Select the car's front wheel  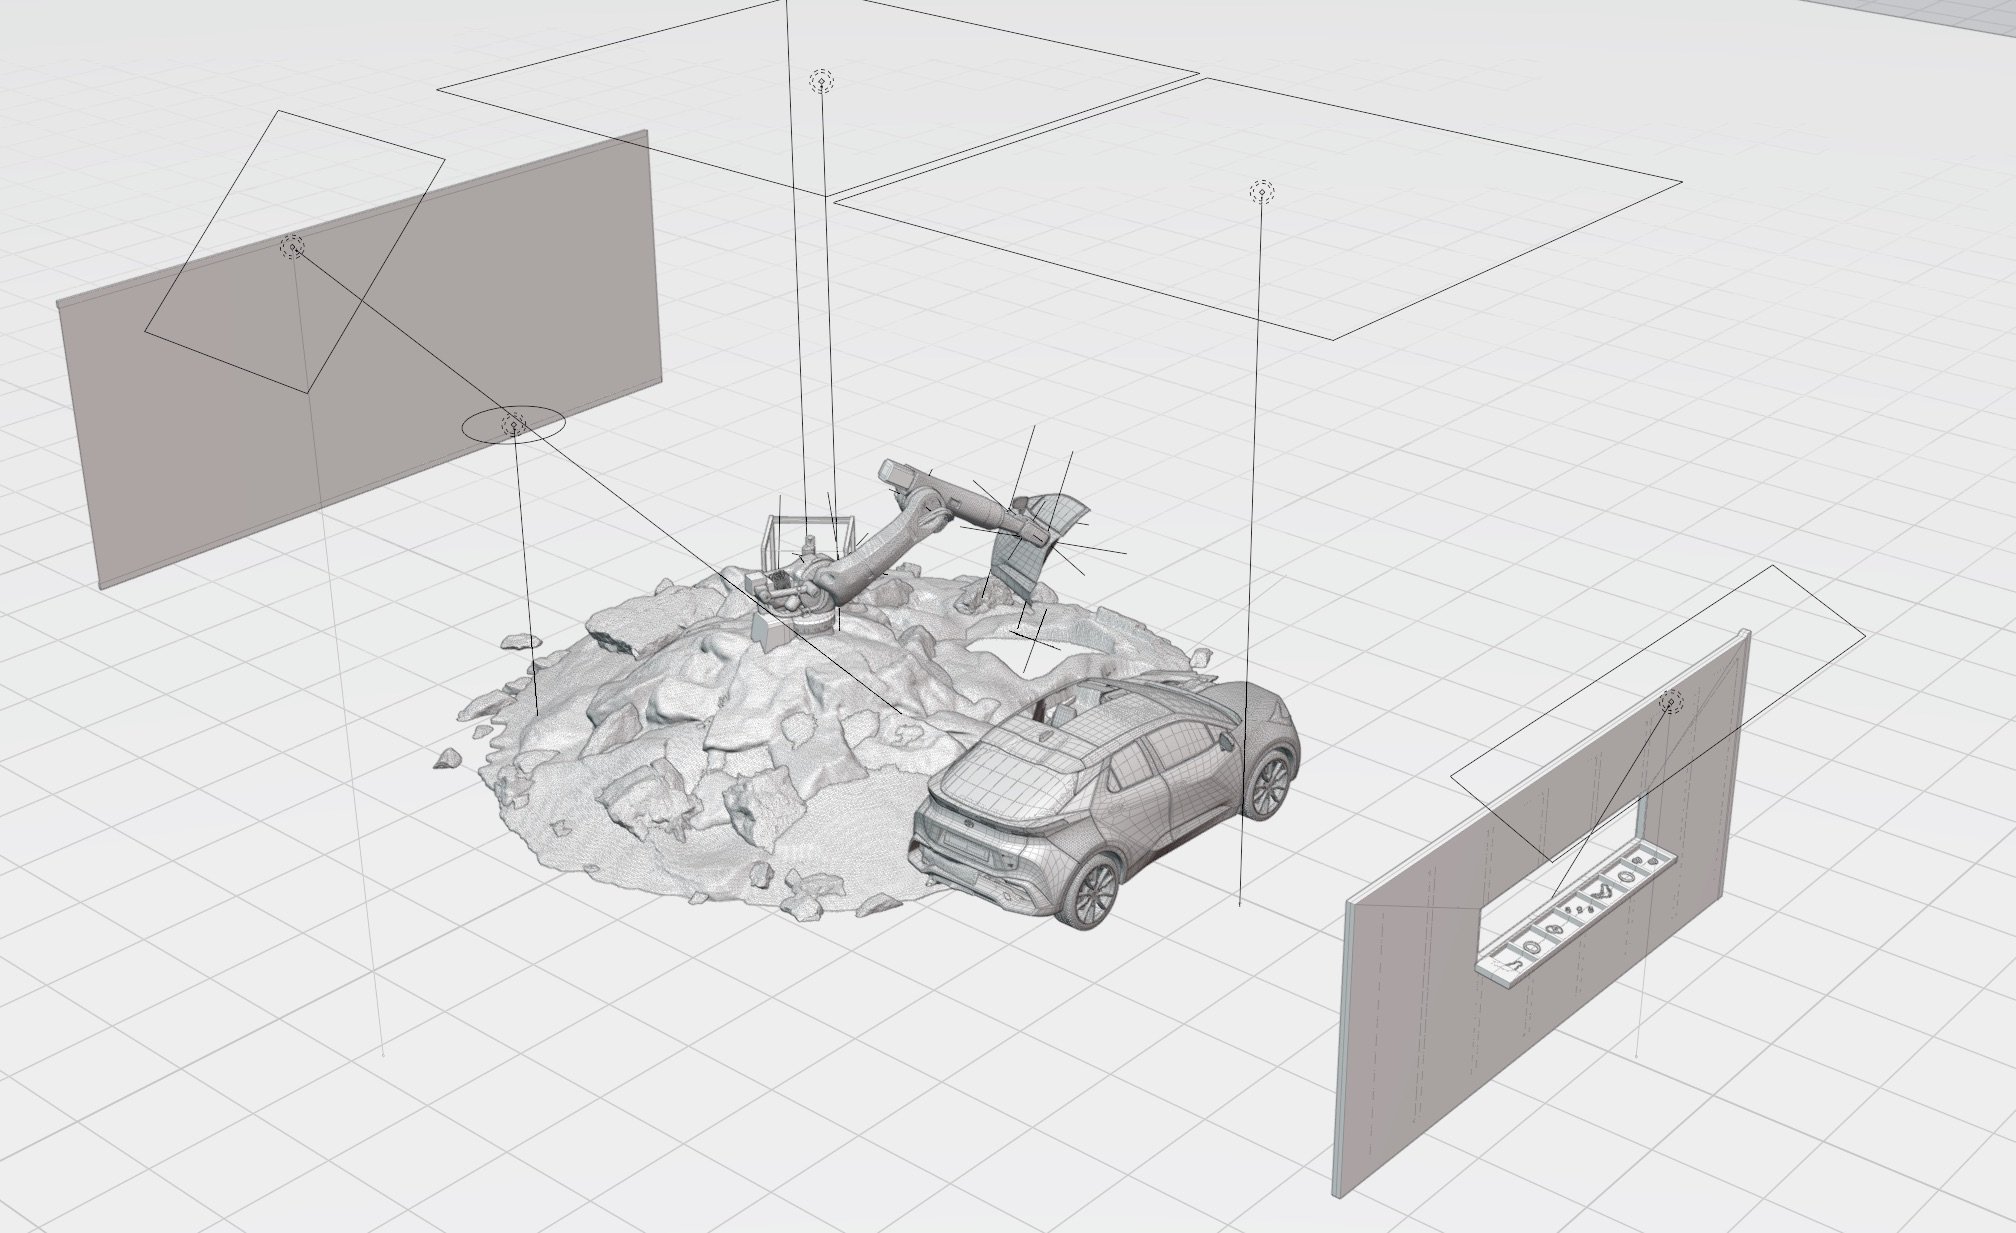1271,782
